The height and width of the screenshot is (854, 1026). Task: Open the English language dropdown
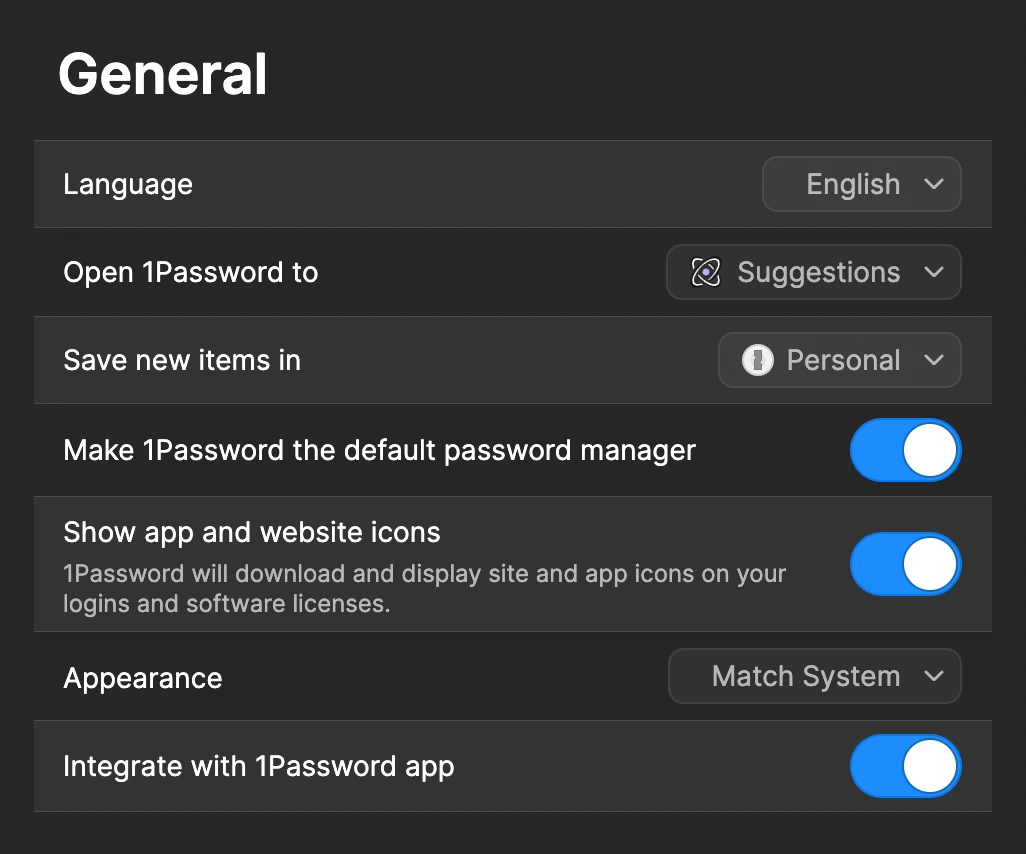coord(862,184)
